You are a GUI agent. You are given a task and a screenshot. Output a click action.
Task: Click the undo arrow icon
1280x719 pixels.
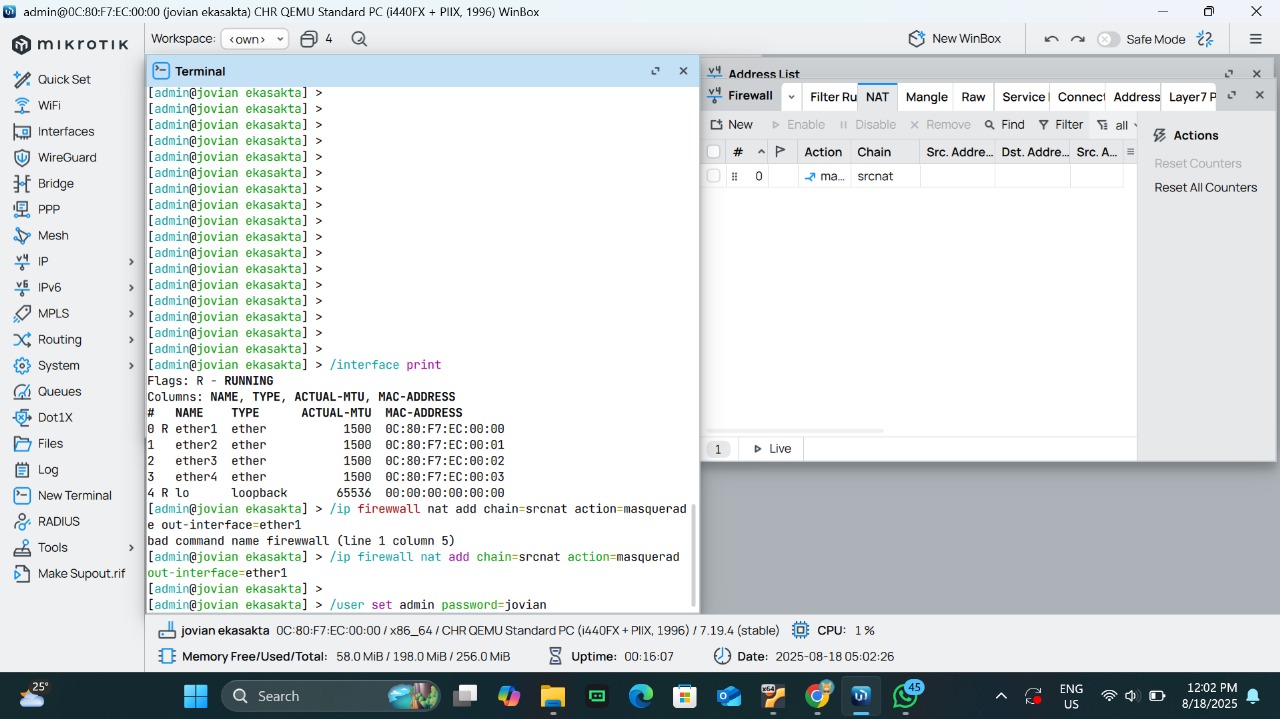1051,39
